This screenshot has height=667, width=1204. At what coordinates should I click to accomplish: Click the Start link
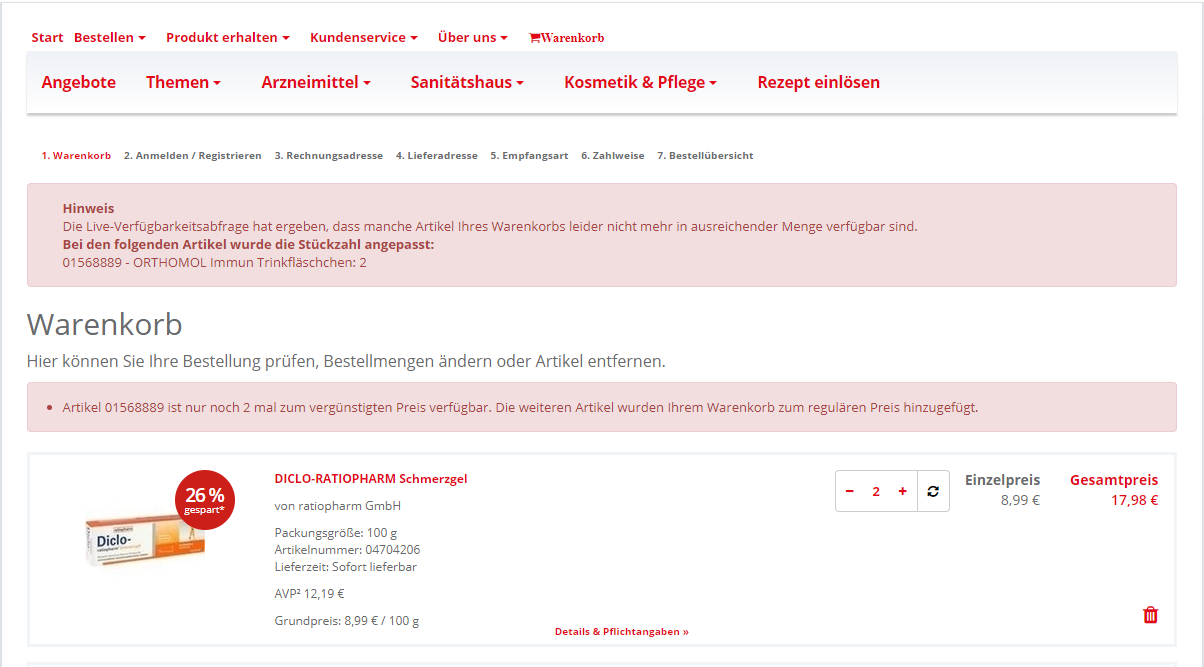47,38
